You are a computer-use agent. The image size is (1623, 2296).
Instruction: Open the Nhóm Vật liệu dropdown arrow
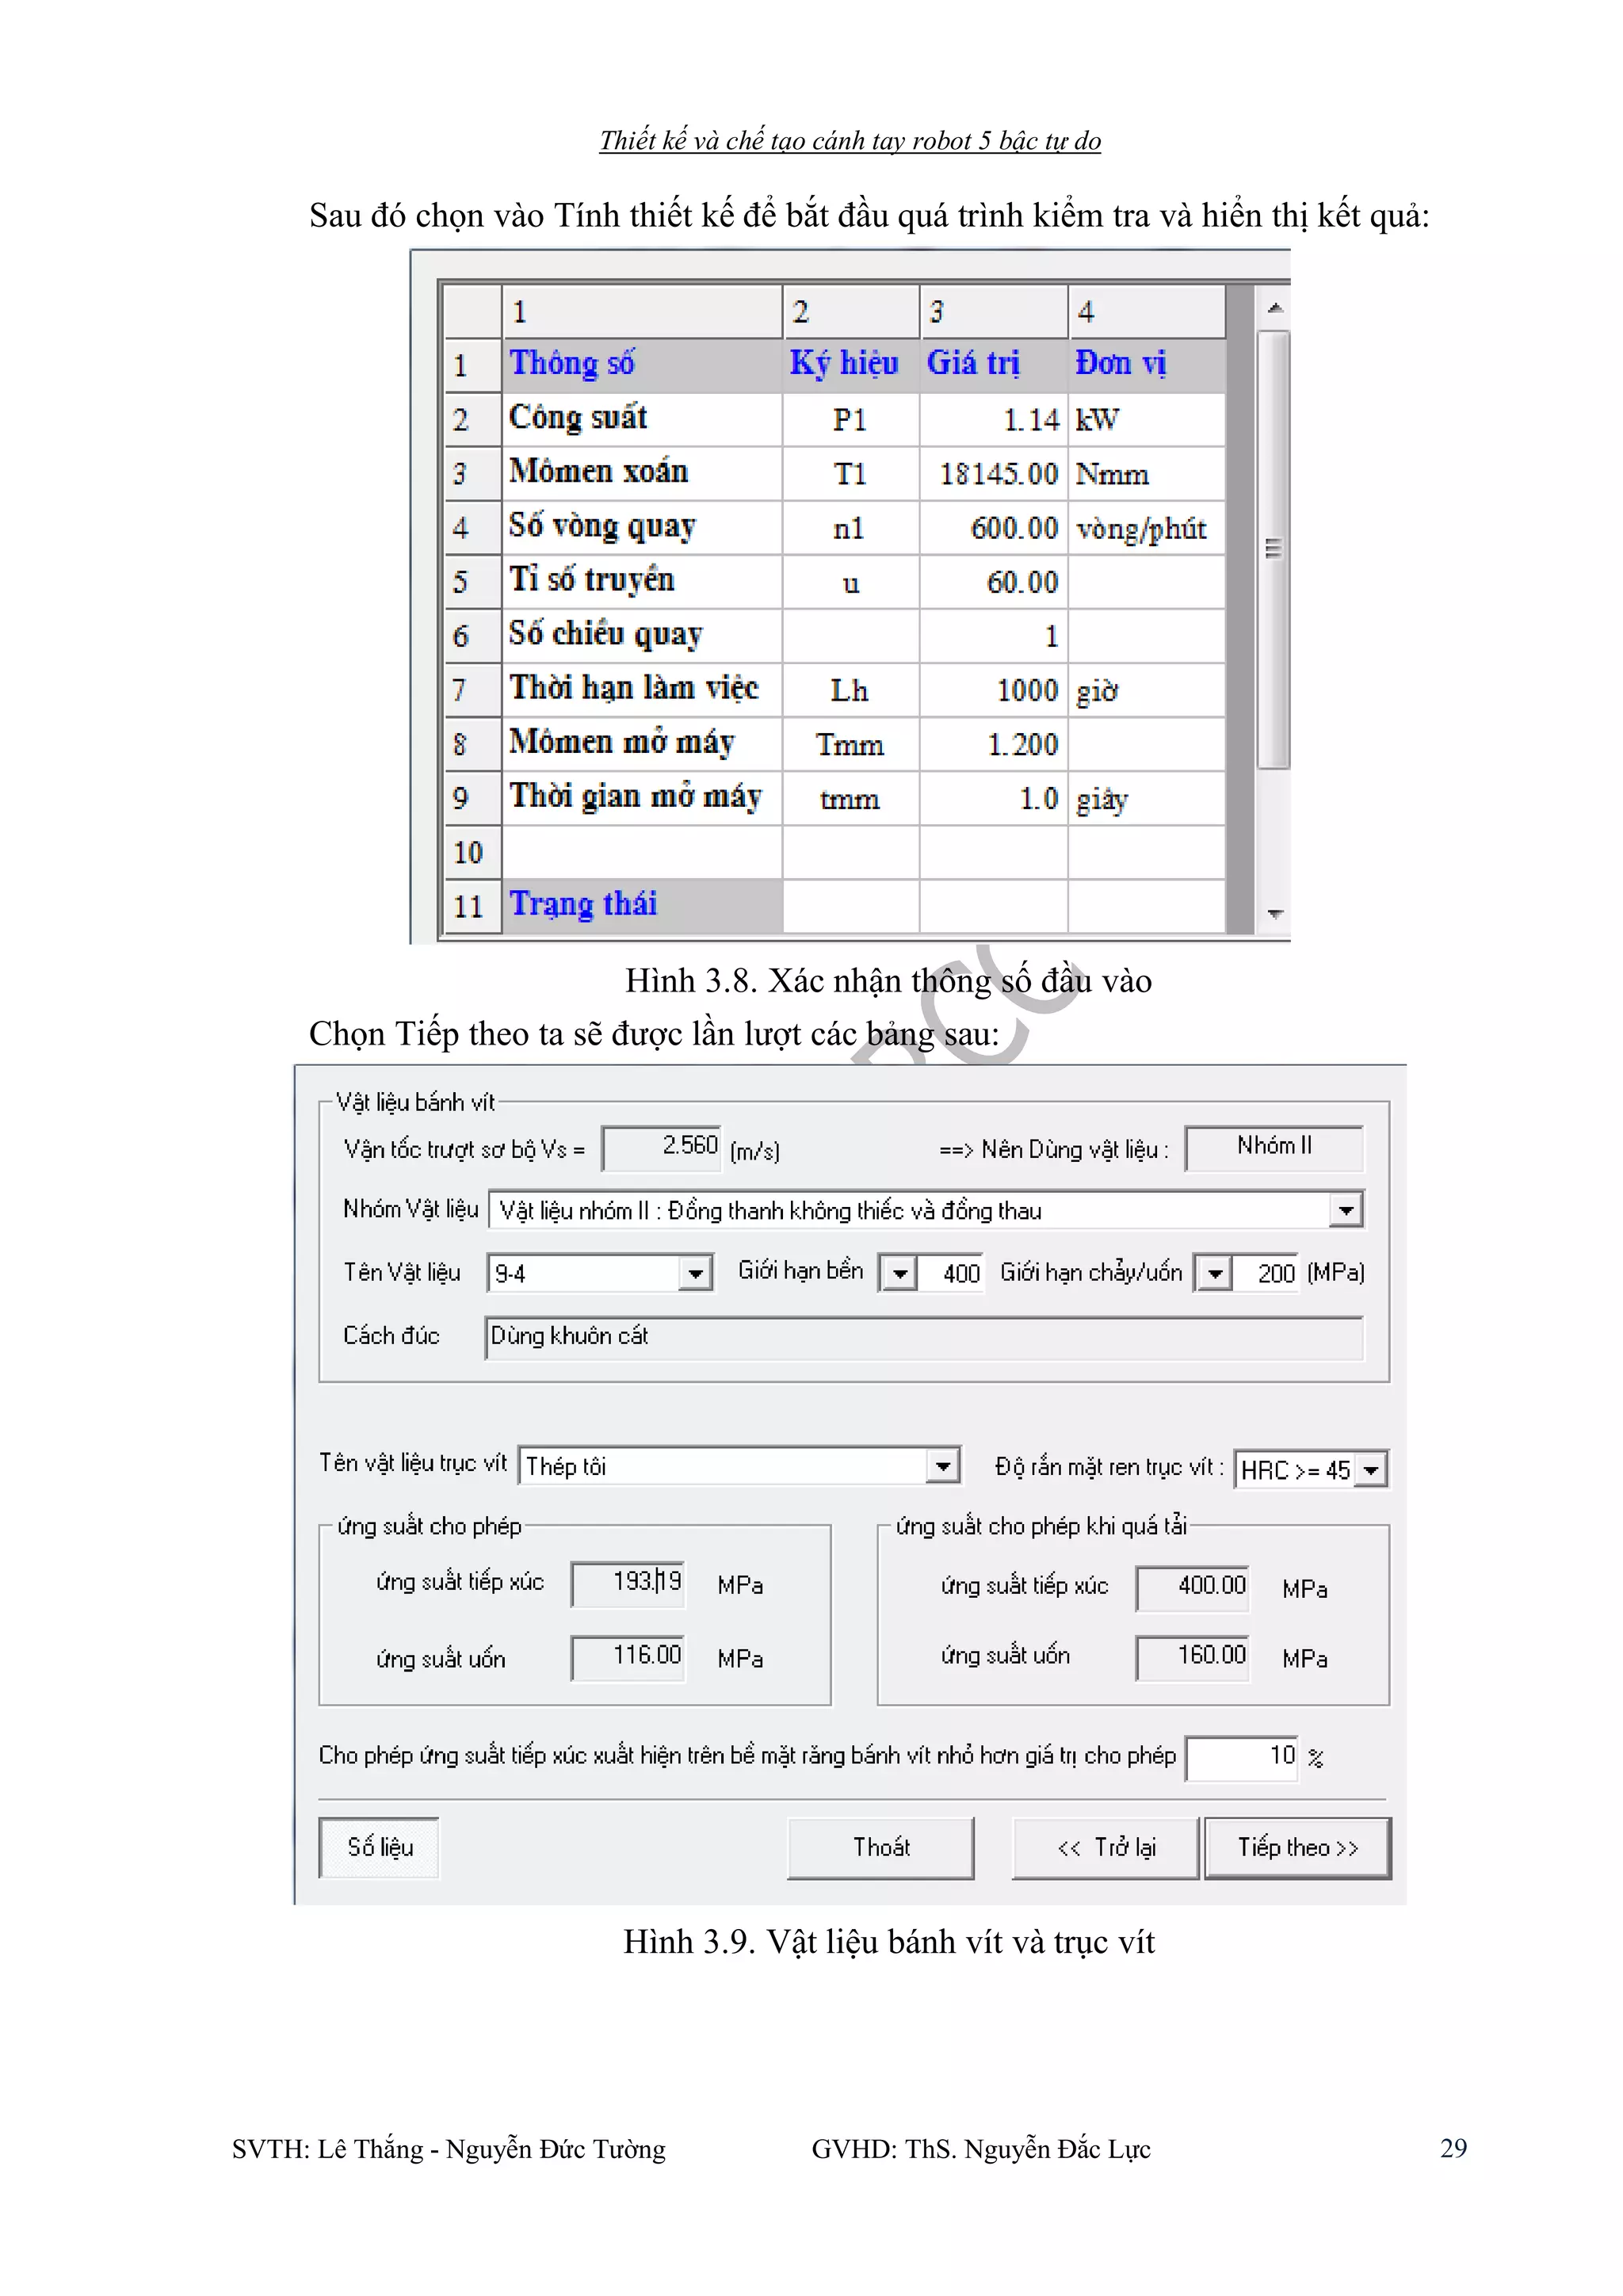pyautogui.click(x=1346, y=1210)
